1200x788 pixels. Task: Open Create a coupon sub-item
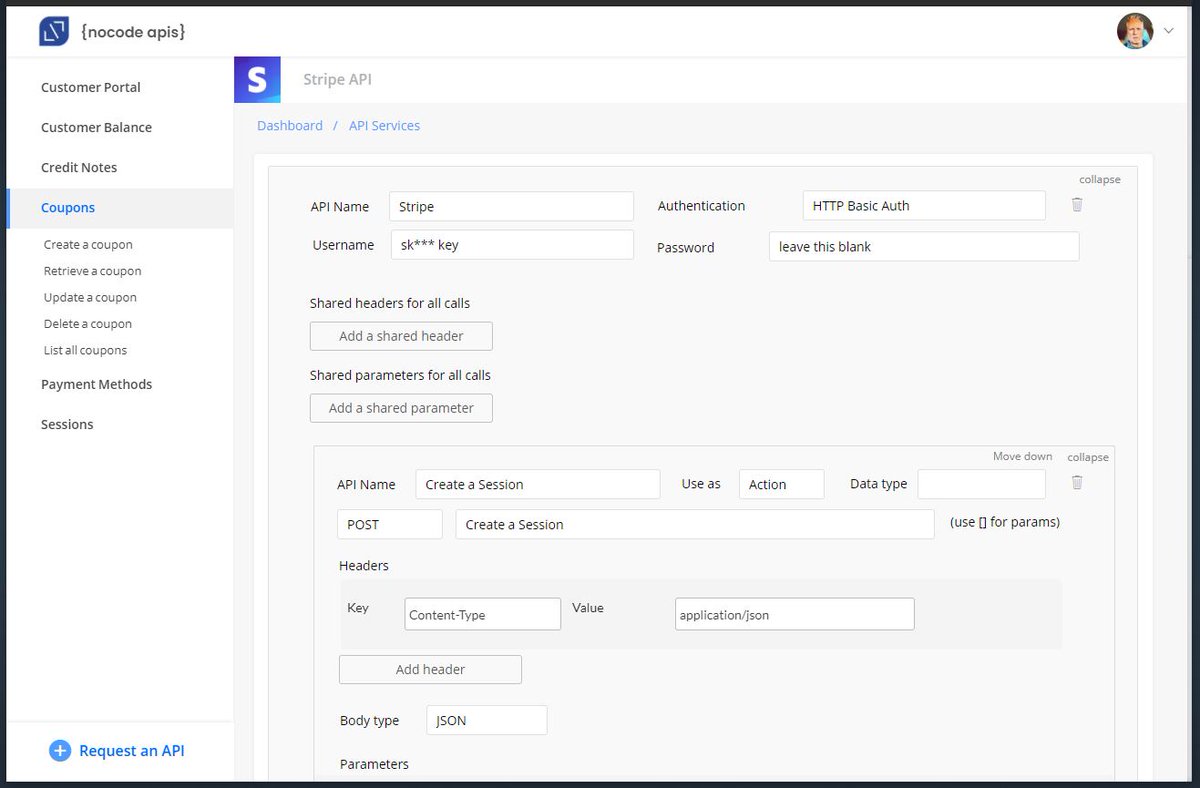tap(88, 244)
